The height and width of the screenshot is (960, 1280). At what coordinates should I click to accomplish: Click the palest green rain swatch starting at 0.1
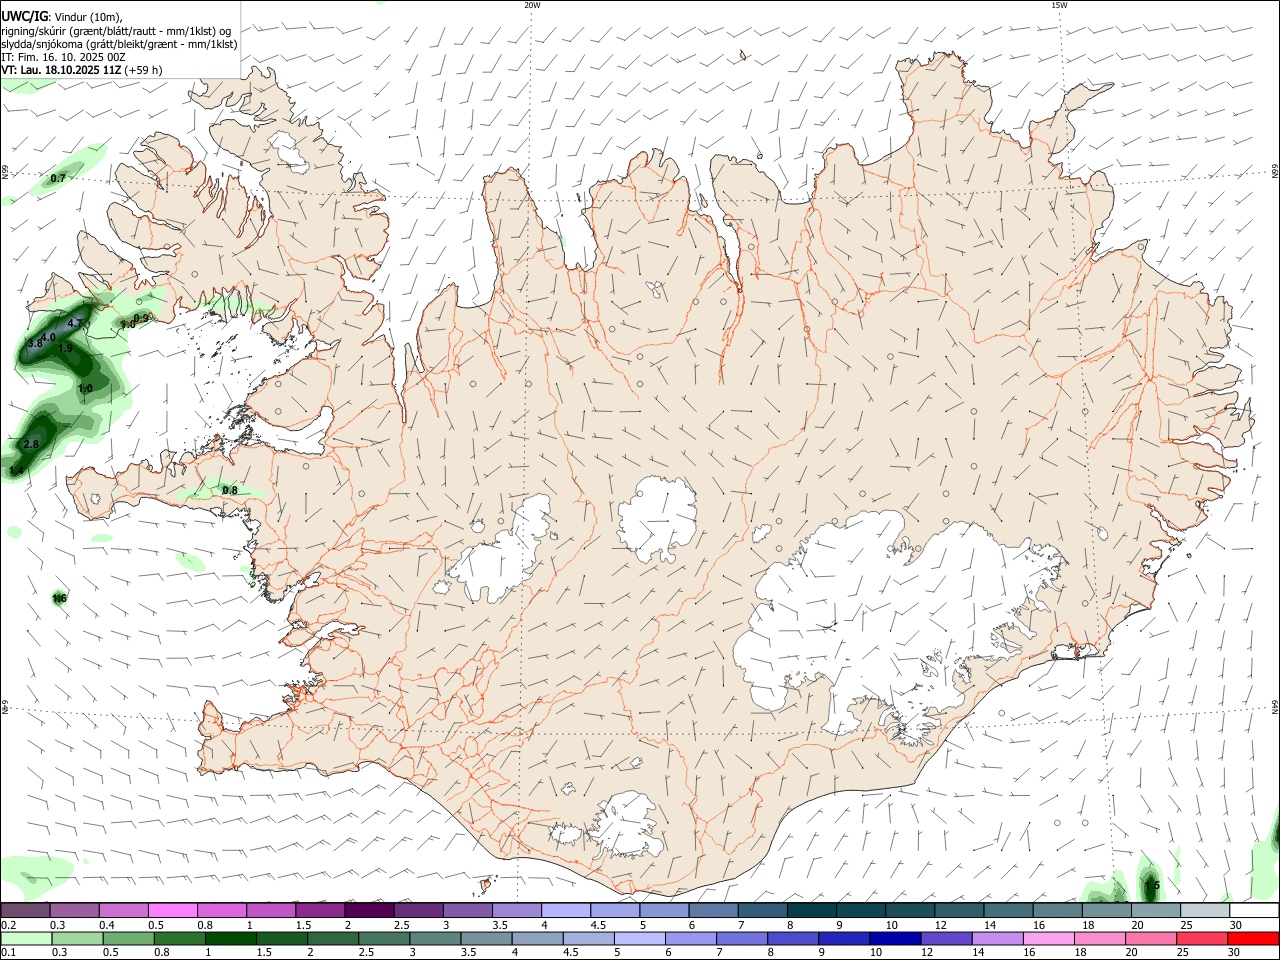point(26,938)
